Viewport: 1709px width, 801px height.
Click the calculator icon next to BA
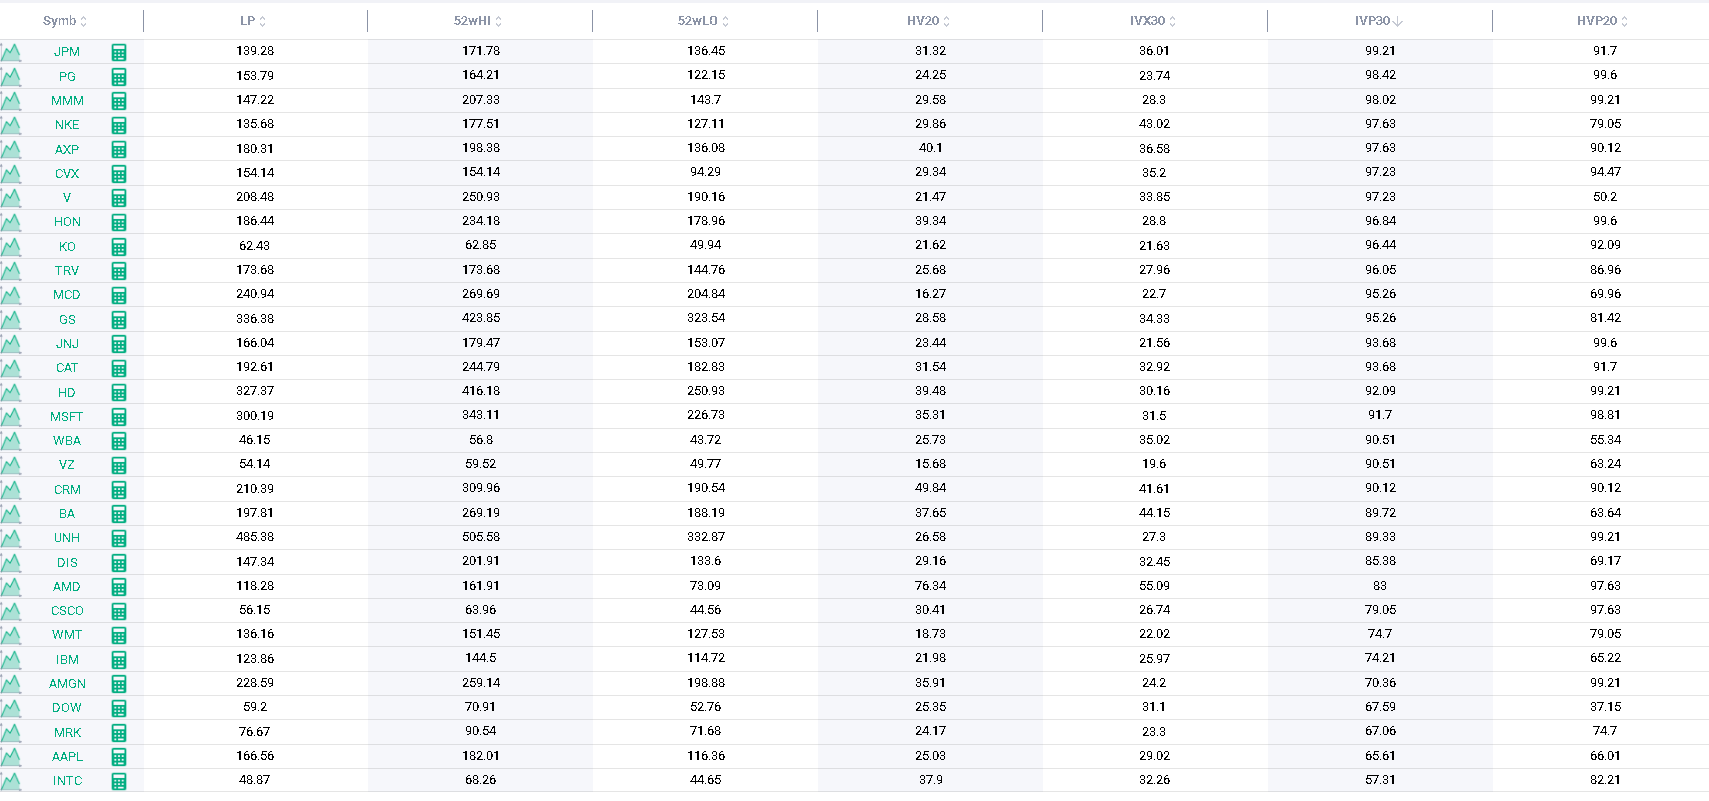click(119, 514)
